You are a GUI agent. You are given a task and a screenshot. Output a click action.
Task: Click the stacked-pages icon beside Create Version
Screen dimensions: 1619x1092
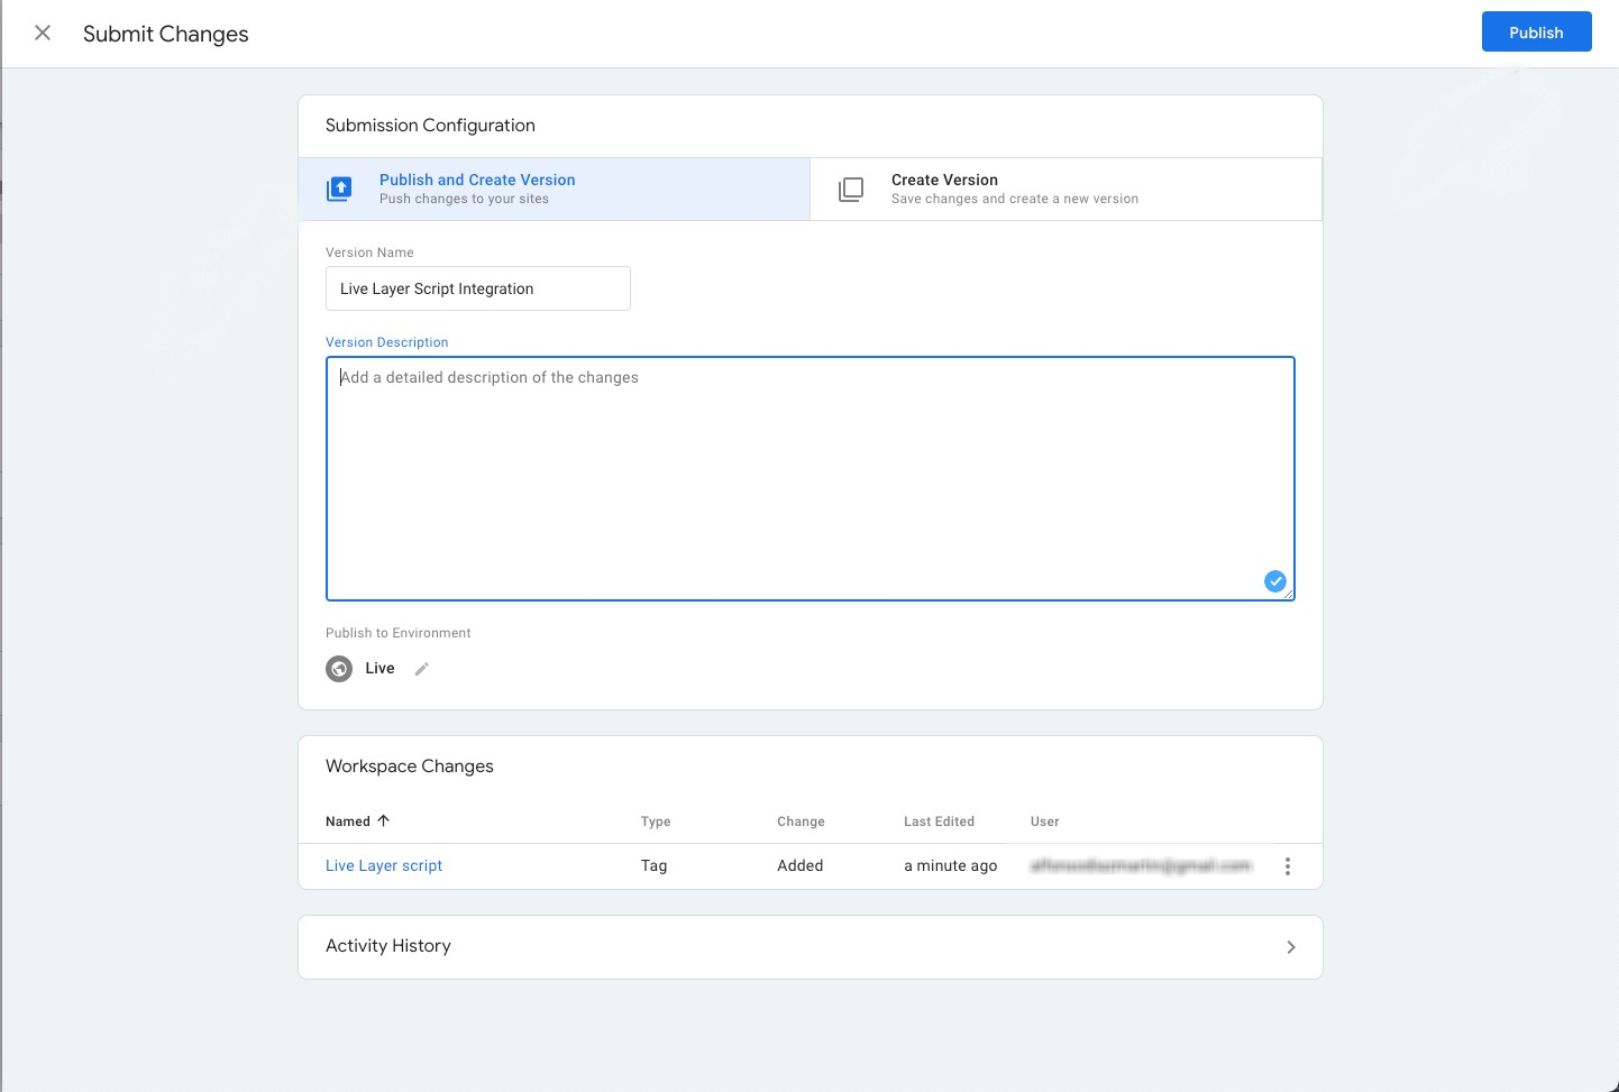(849, 188)
